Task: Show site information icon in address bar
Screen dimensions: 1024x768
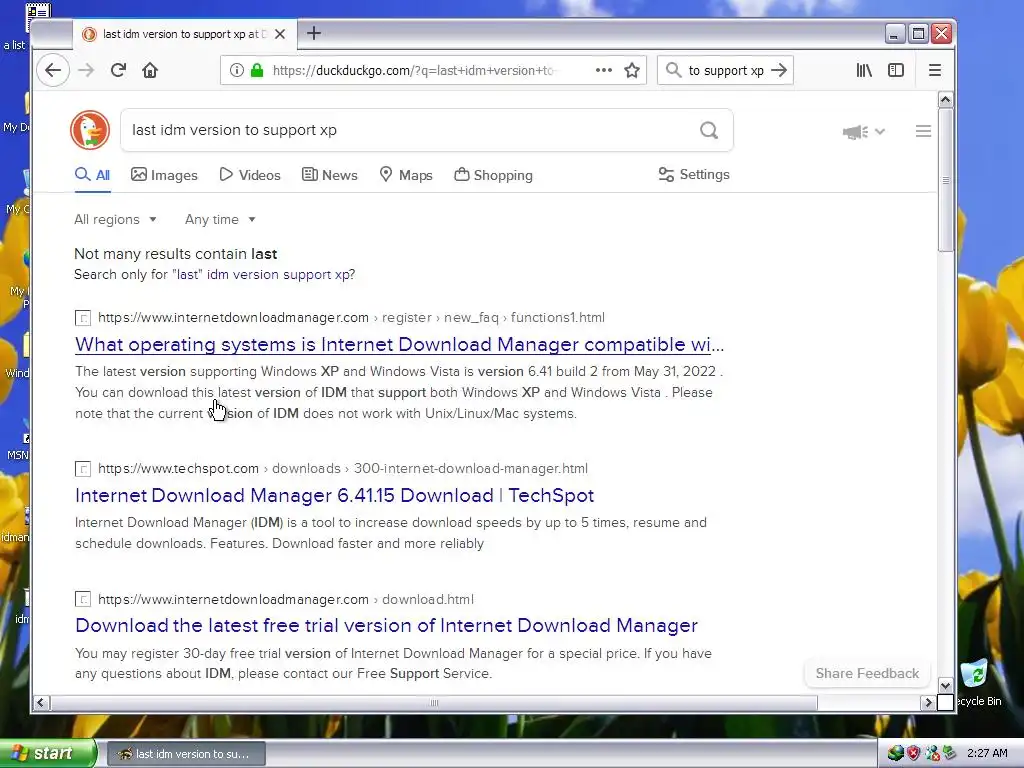Action: coord(236,71)
